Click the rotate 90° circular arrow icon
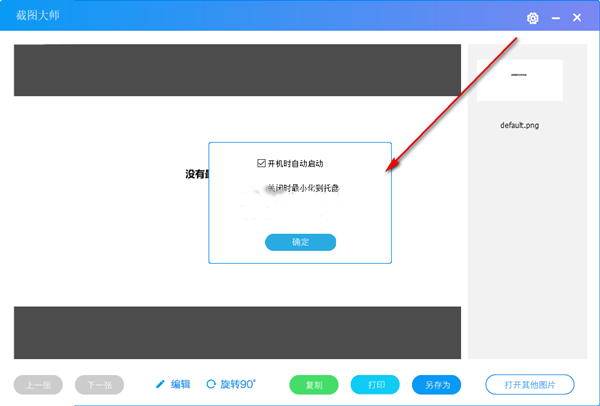 click(211, 384)
